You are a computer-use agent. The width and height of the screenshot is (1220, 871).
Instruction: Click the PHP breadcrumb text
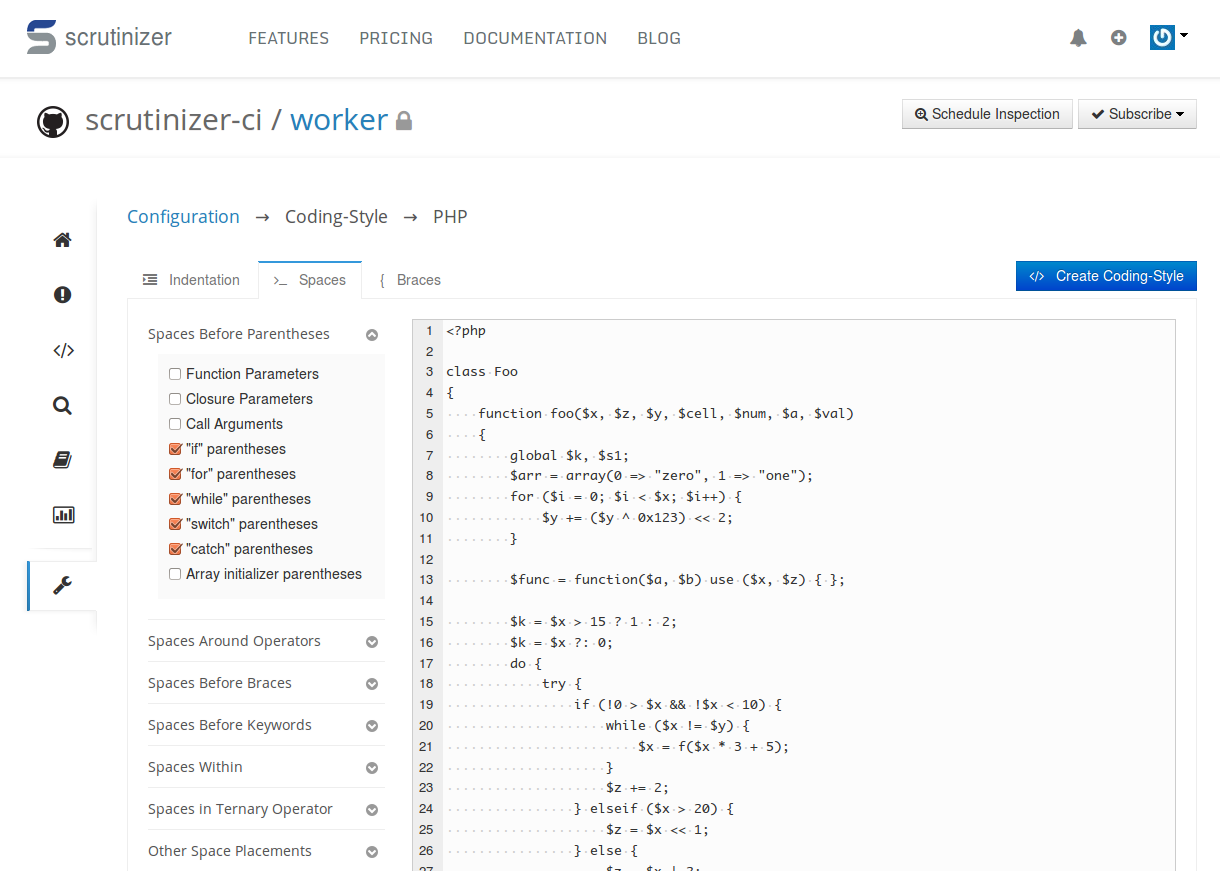point(450,217)
